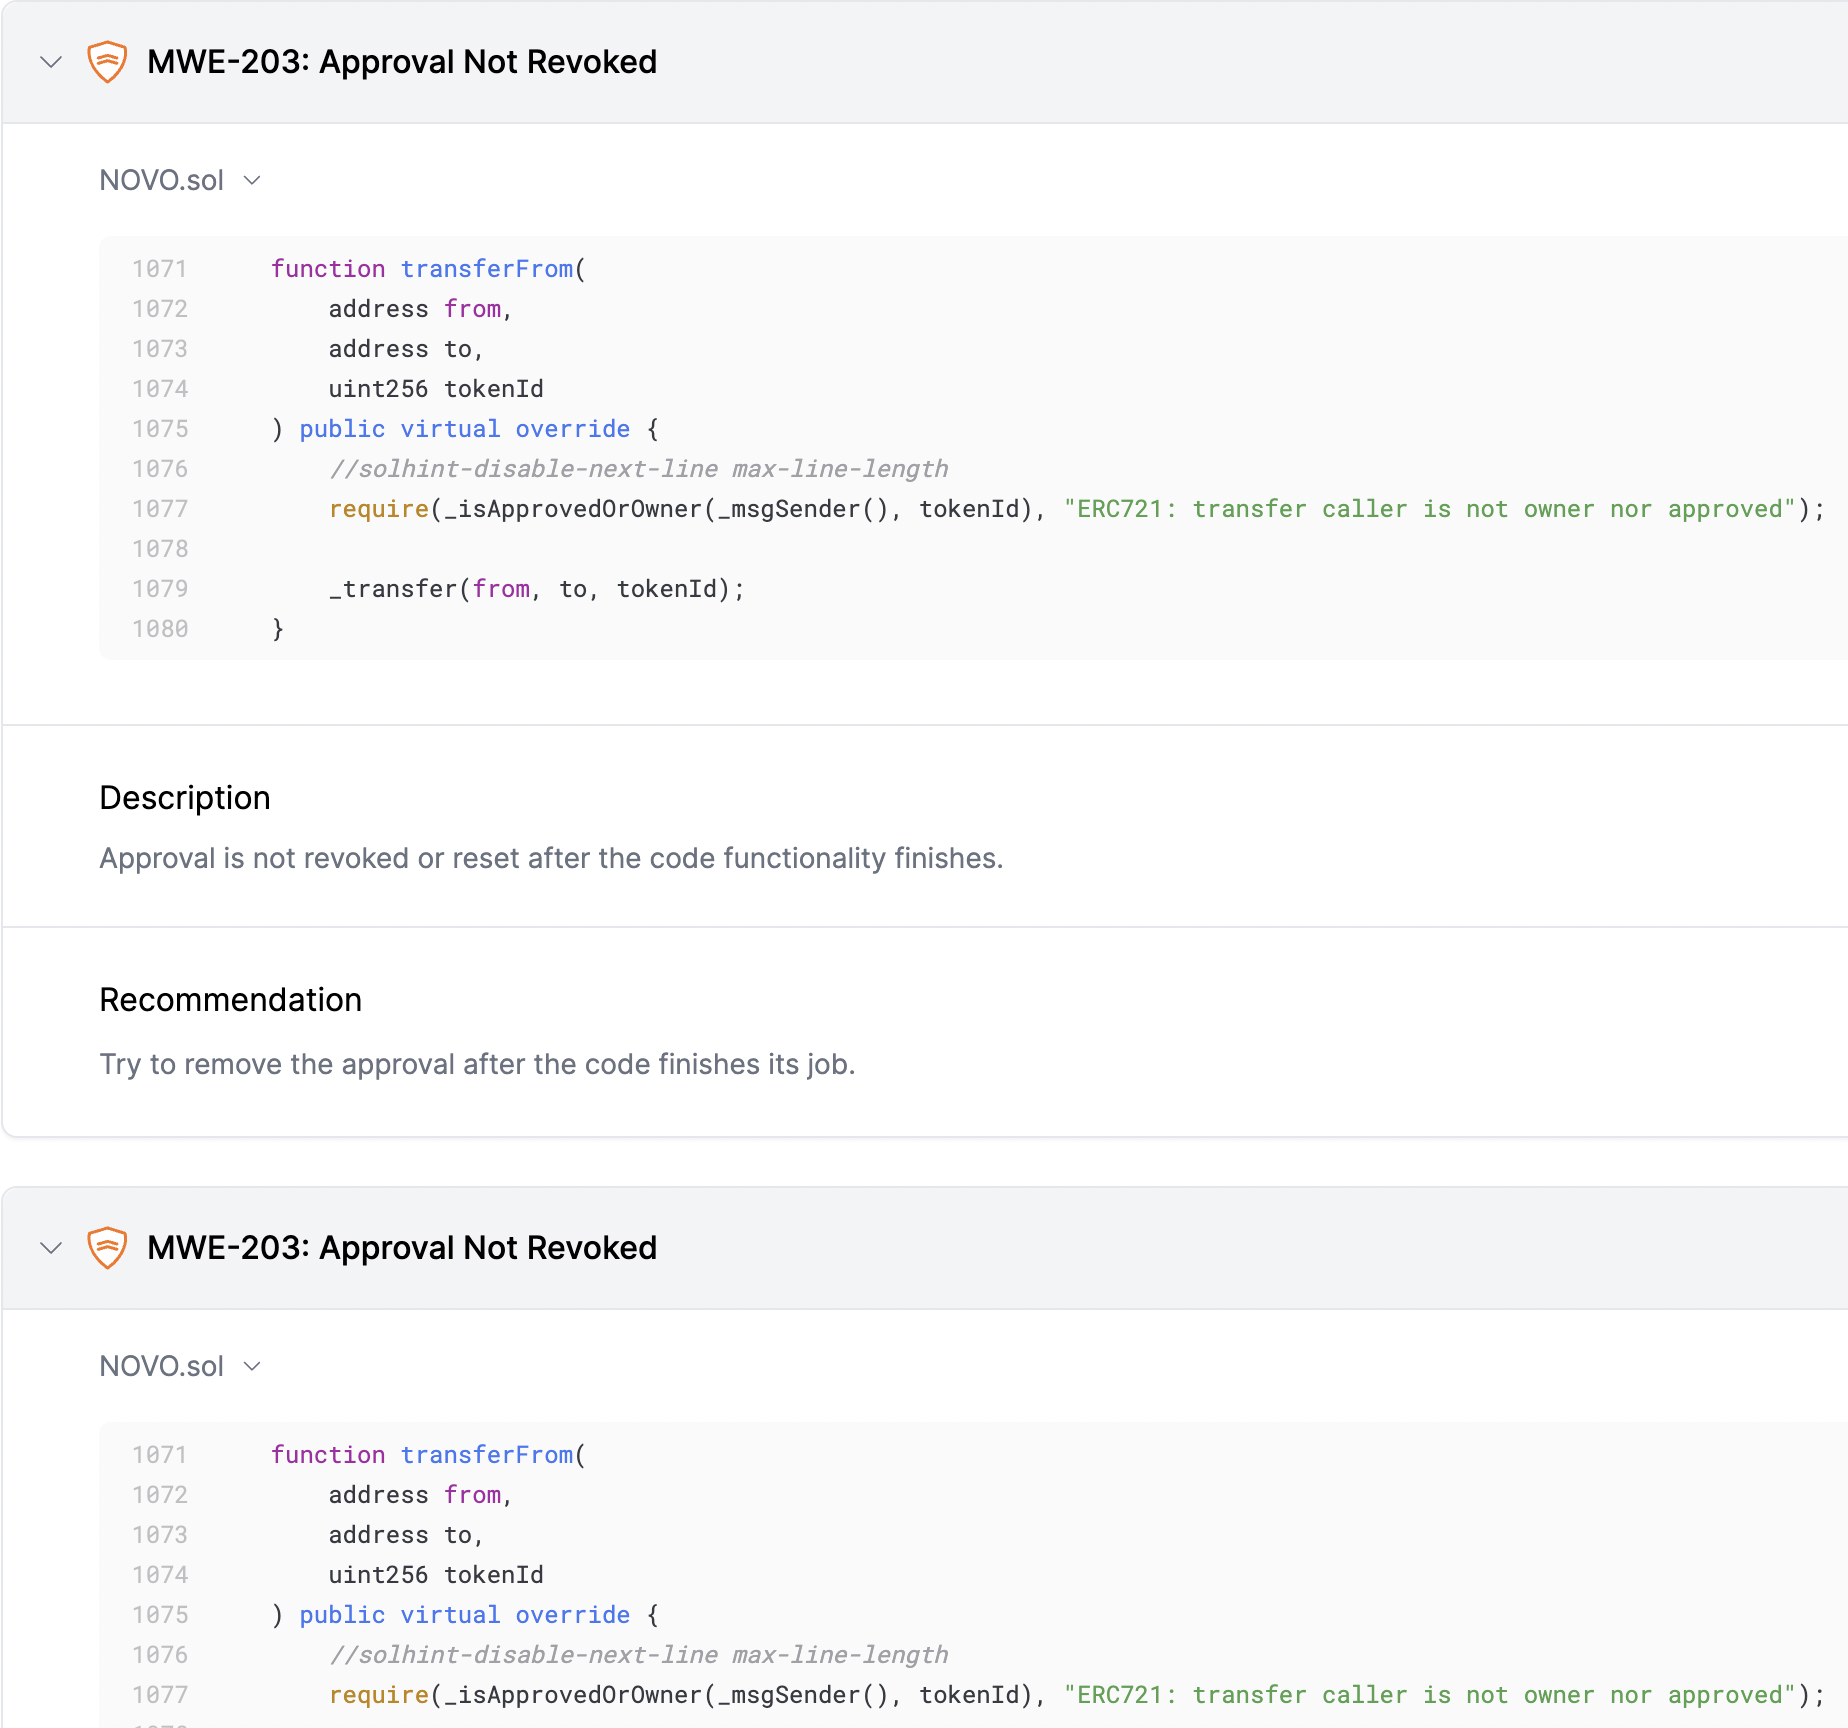Click 'function transferFrom(' in the second code block
Image resolution: width=1848 pixels, height=1728 pixels.
click(428, 1455)
